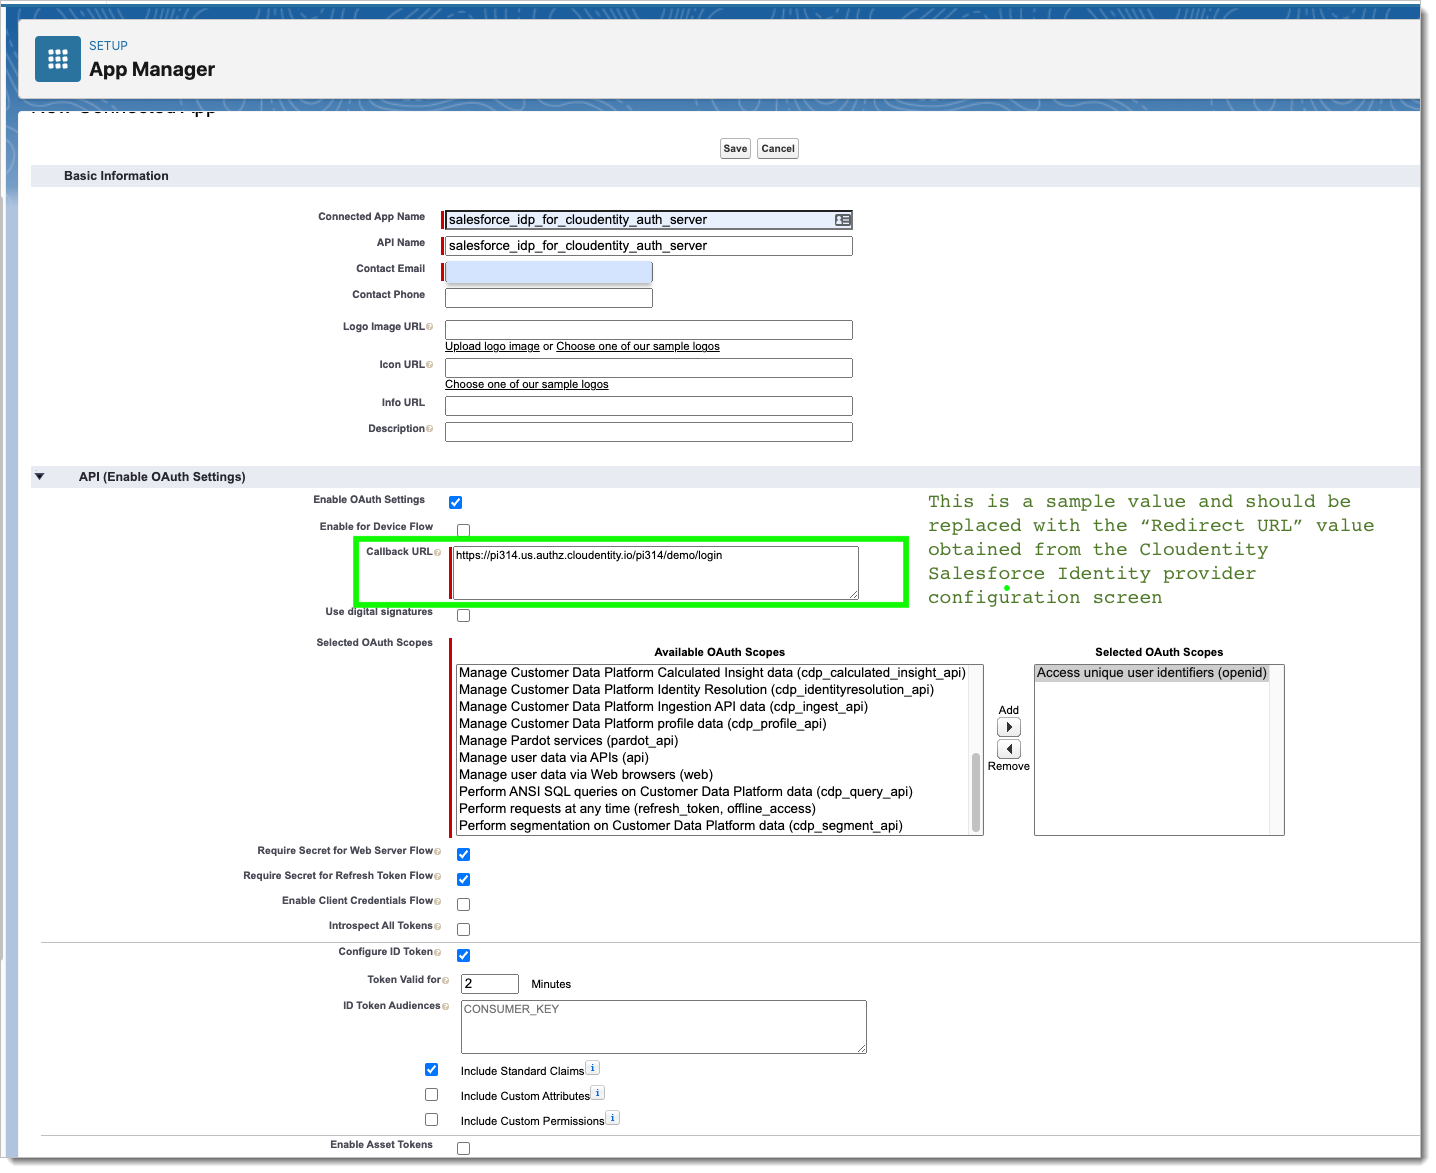Check Use digital signatures checkbox
The image size is (1436, 1173).
[x=464, y=615]
